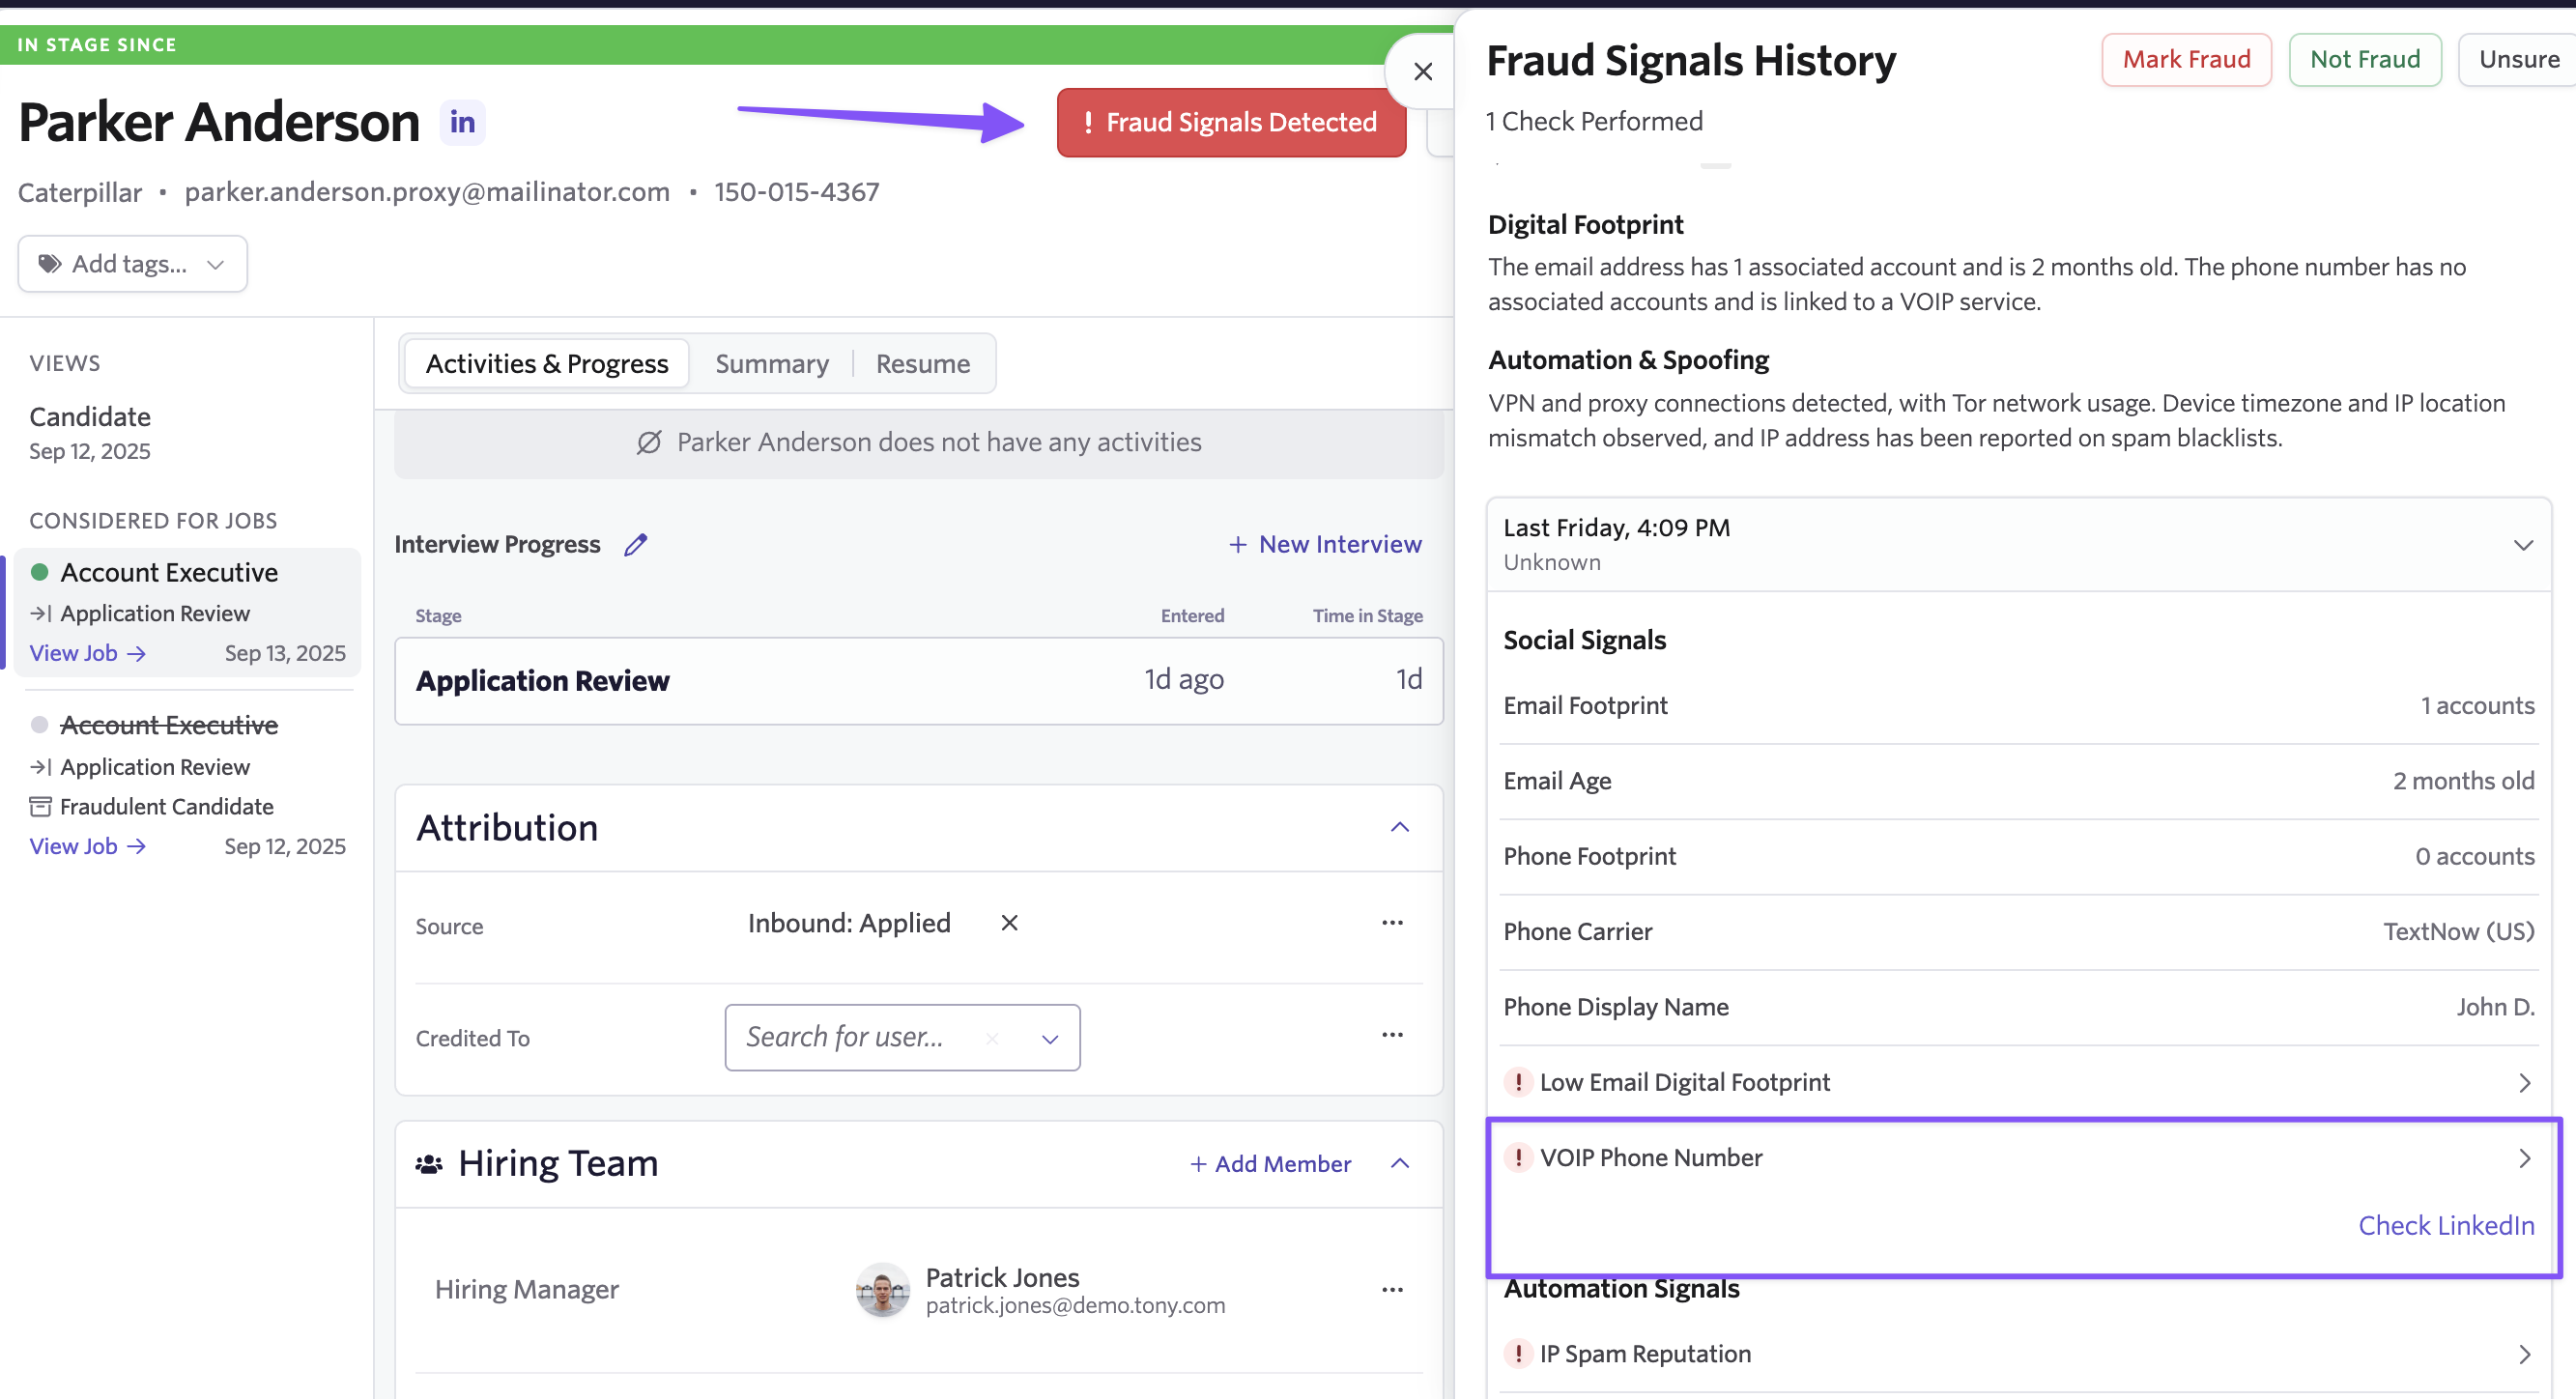Click the Phone Carrier TextNow (US) row
2576x1399 pixels.
tap(2018, 931)
